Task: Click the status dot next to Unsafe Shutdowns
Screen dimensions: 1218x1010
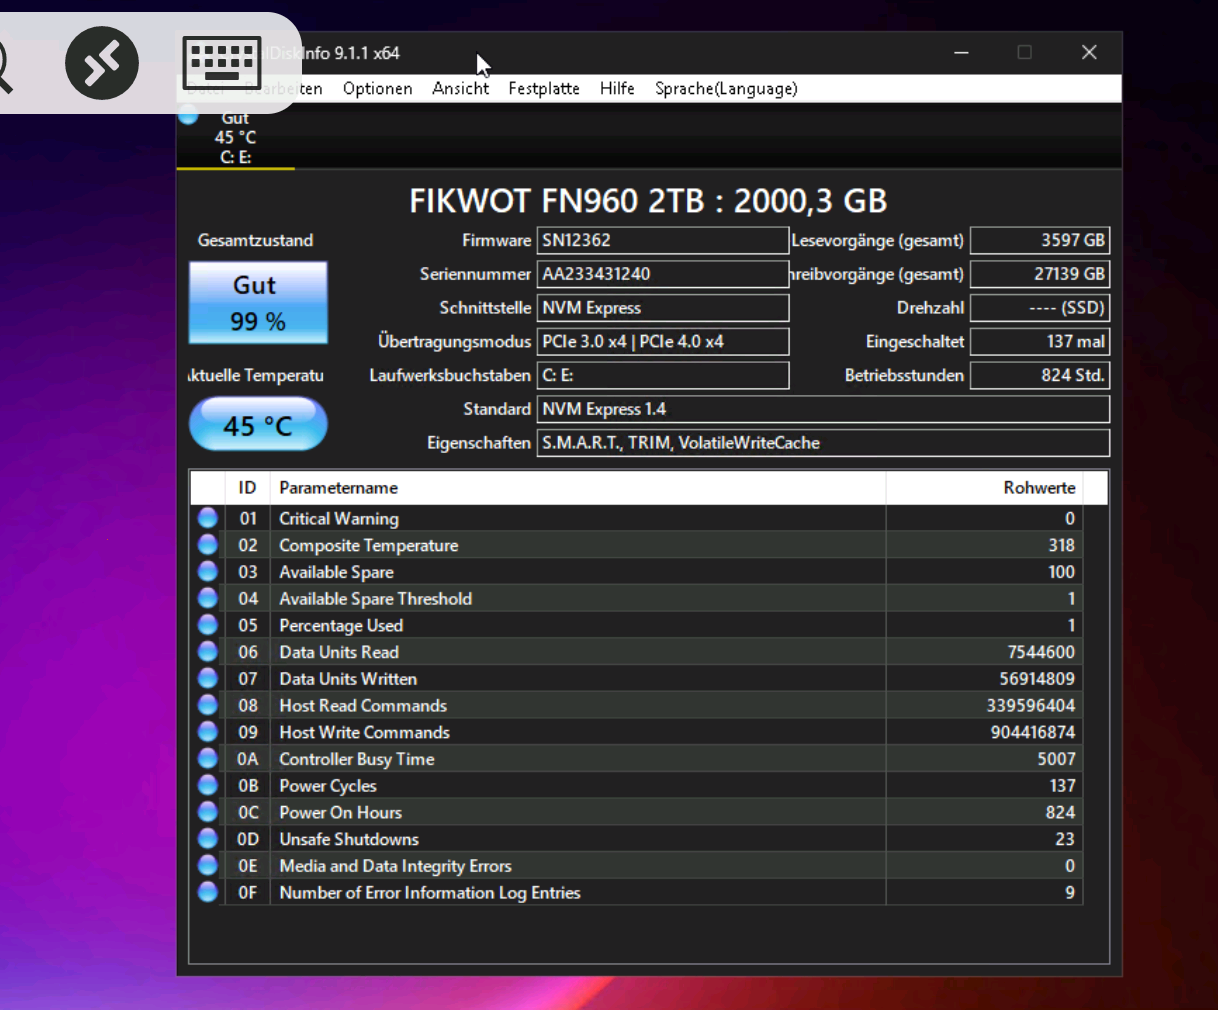Action: click(x=207, y=838)
